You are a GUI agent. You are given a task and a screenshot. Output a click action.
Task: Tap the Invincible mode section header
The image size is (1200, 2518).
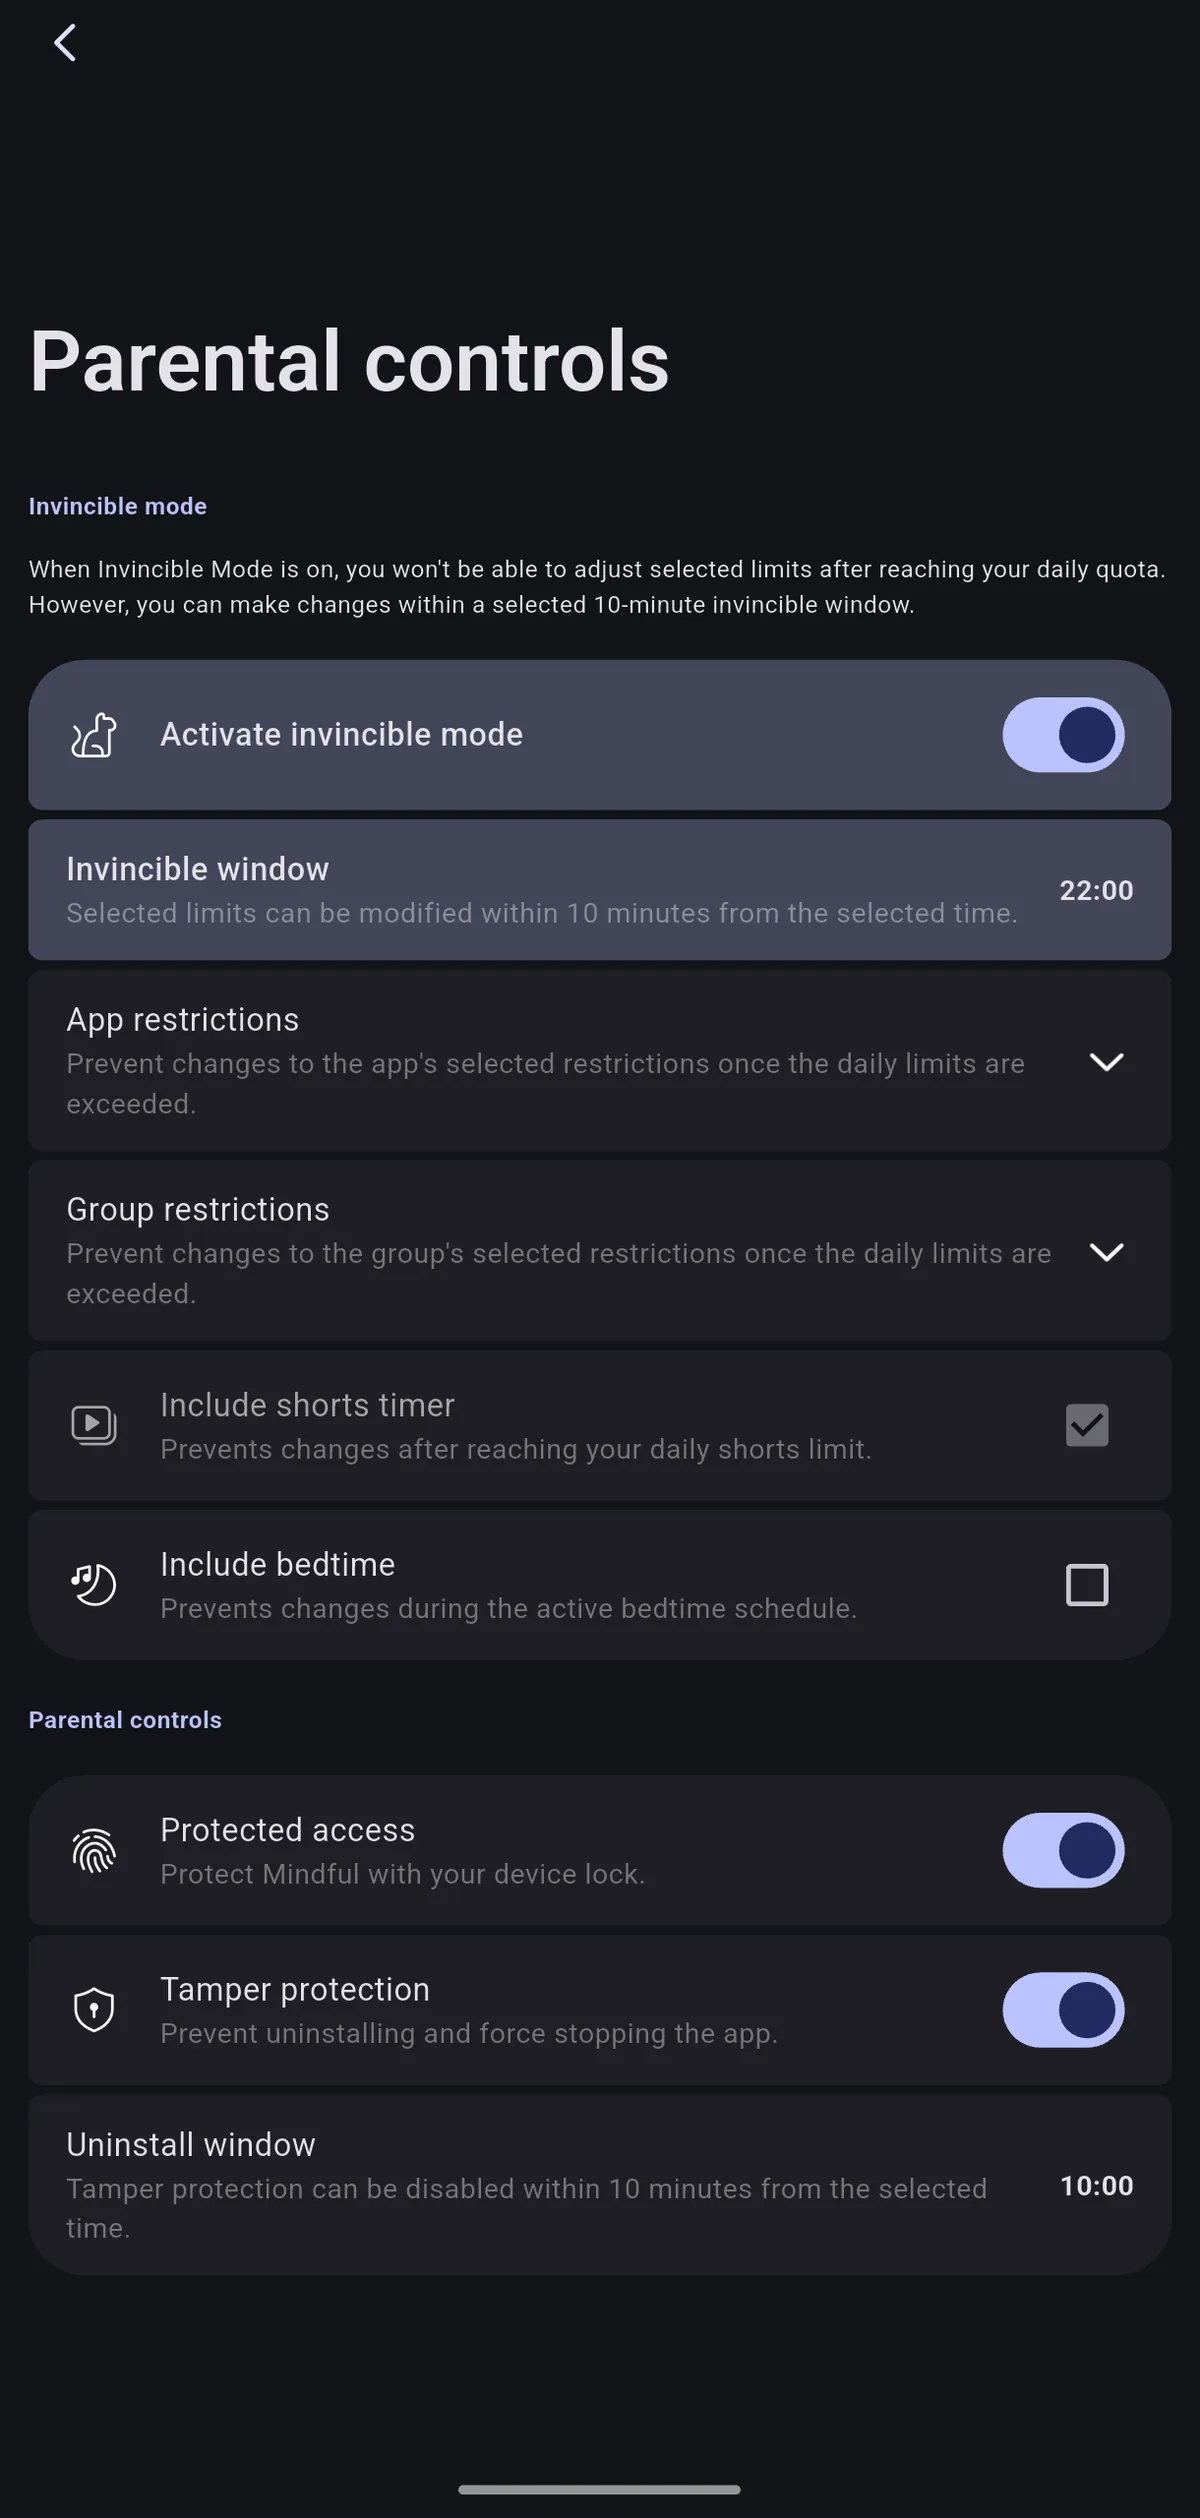click(x=117, y=506)
